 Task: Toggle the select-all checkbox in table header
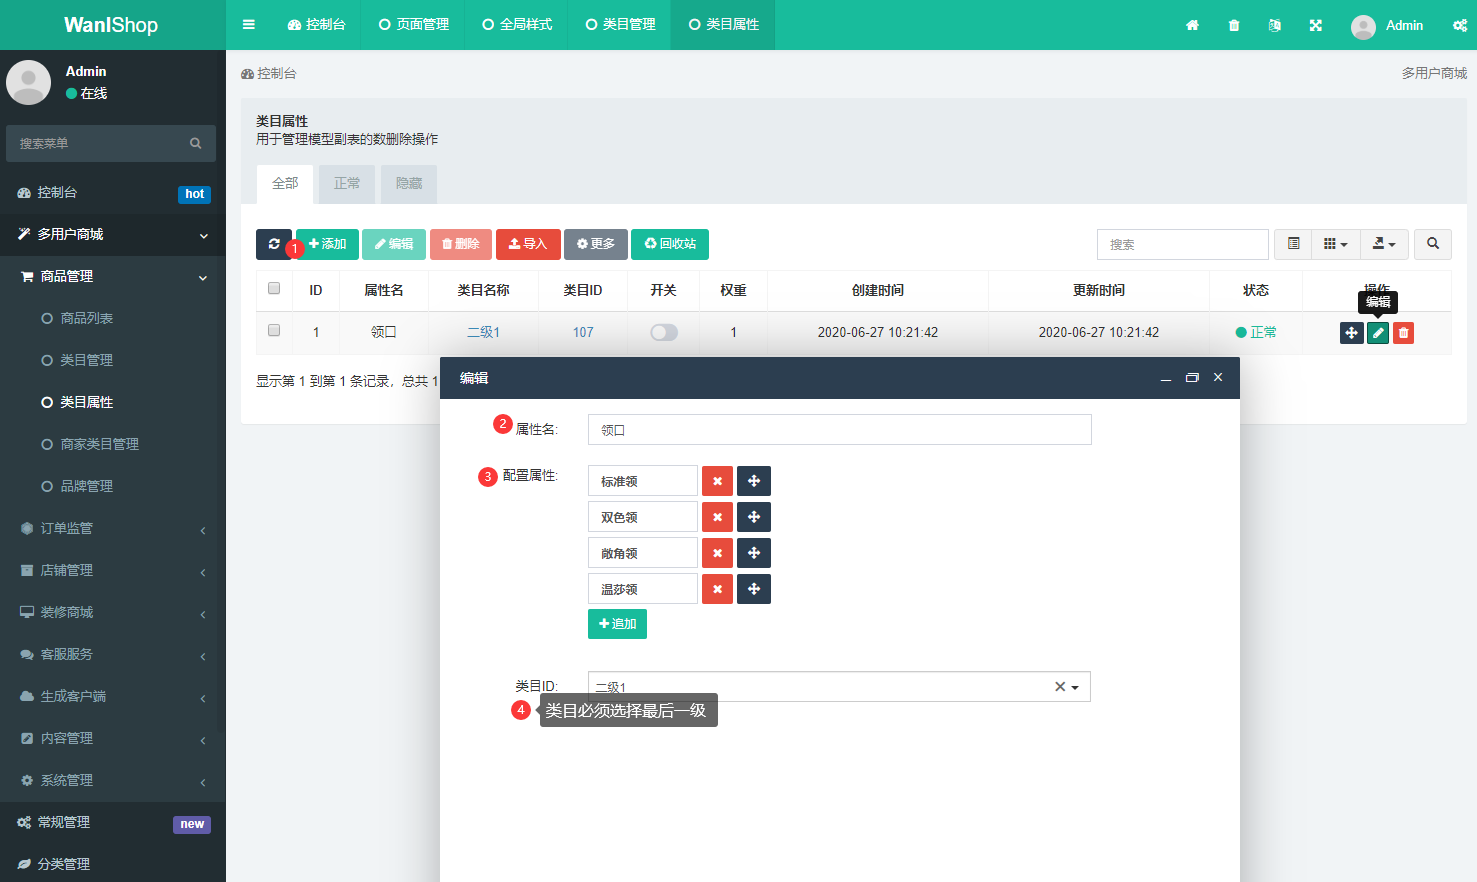tap(274, 288)
